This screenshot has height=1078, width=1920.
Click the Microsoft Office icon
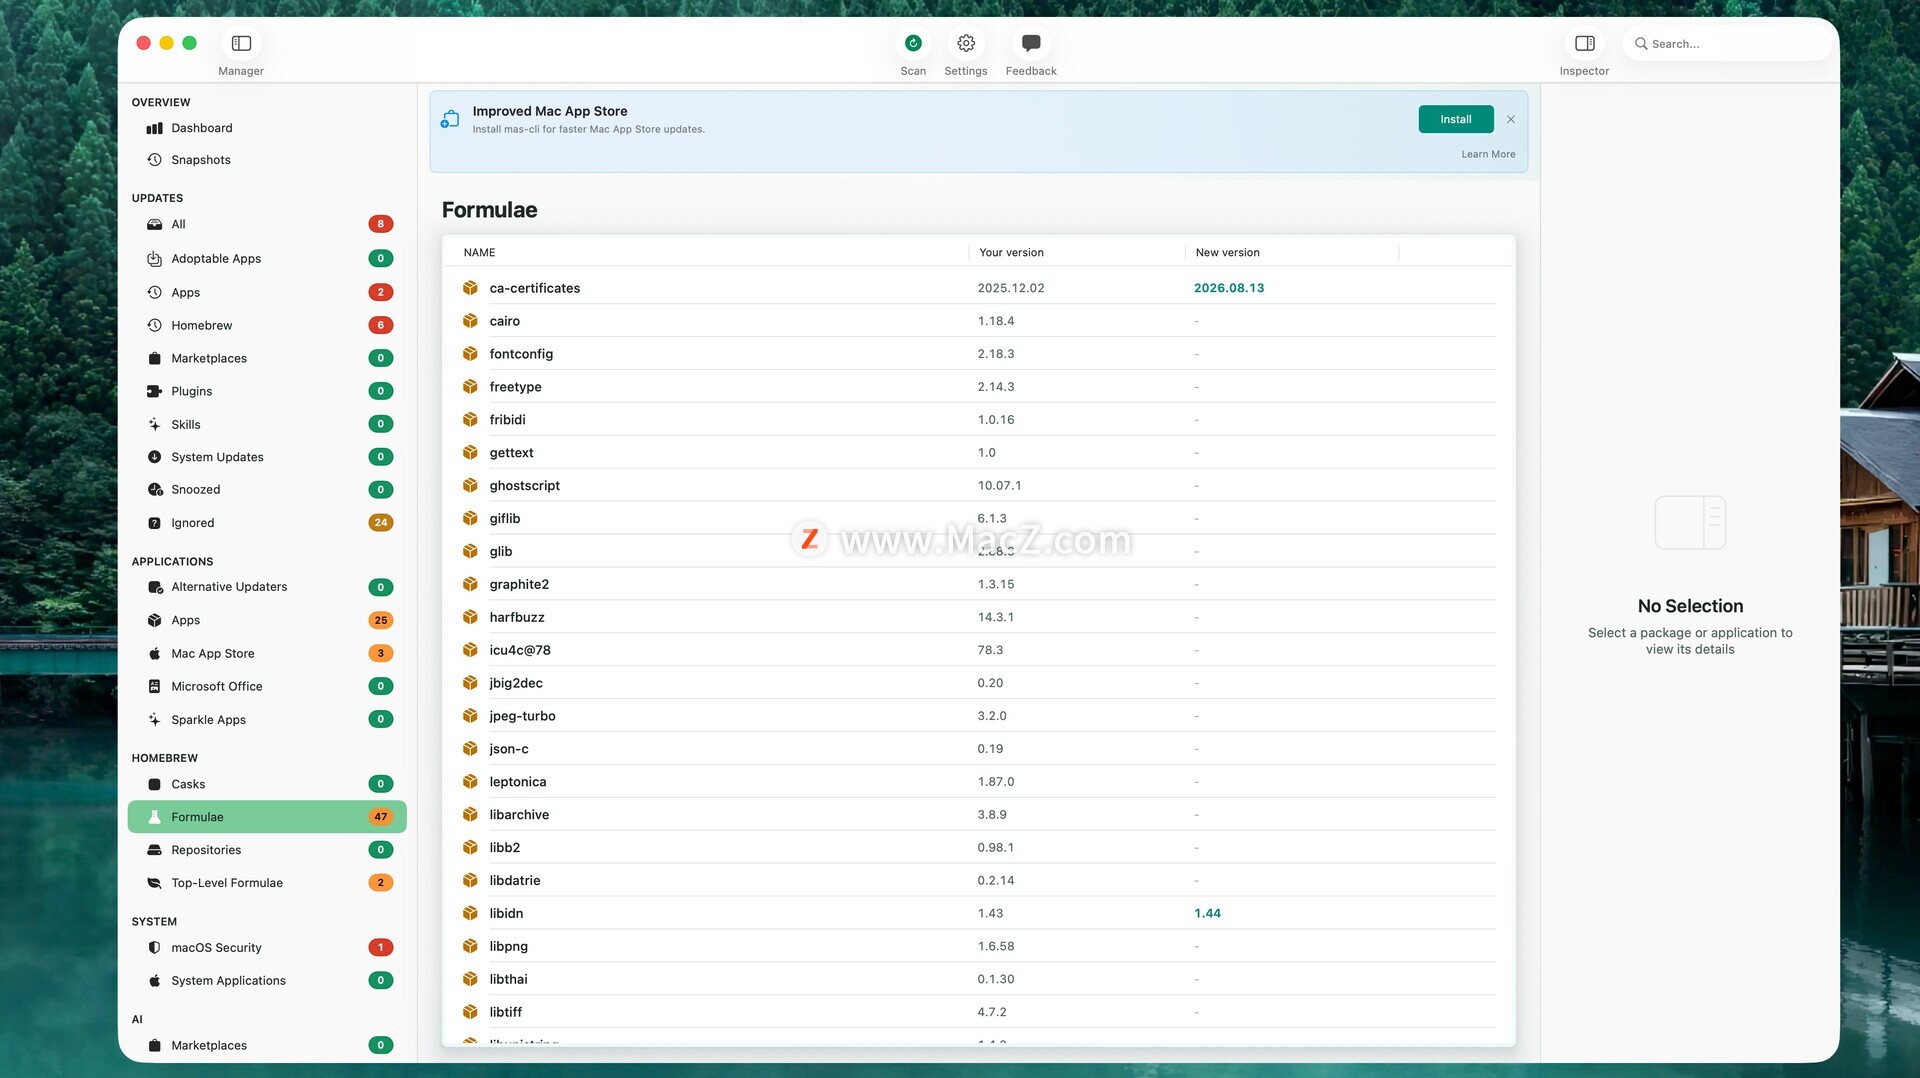tap(155, 686)
